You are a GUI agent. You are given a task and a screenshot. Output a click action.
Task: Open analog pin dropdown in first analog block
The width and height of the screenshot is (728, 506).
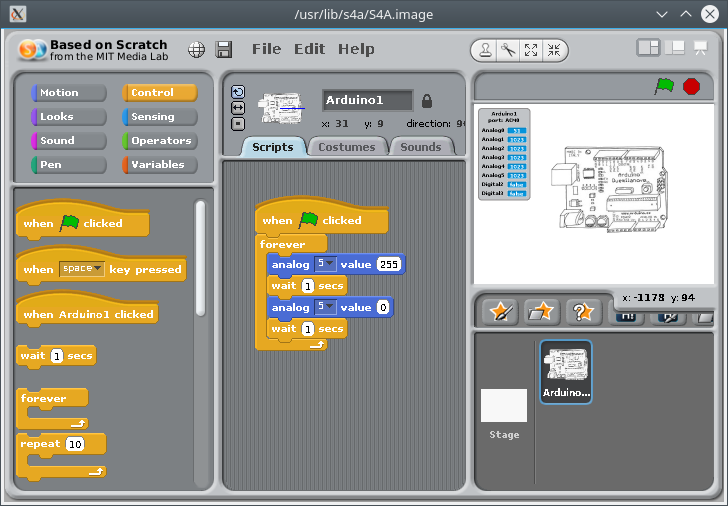coord(325,264)
